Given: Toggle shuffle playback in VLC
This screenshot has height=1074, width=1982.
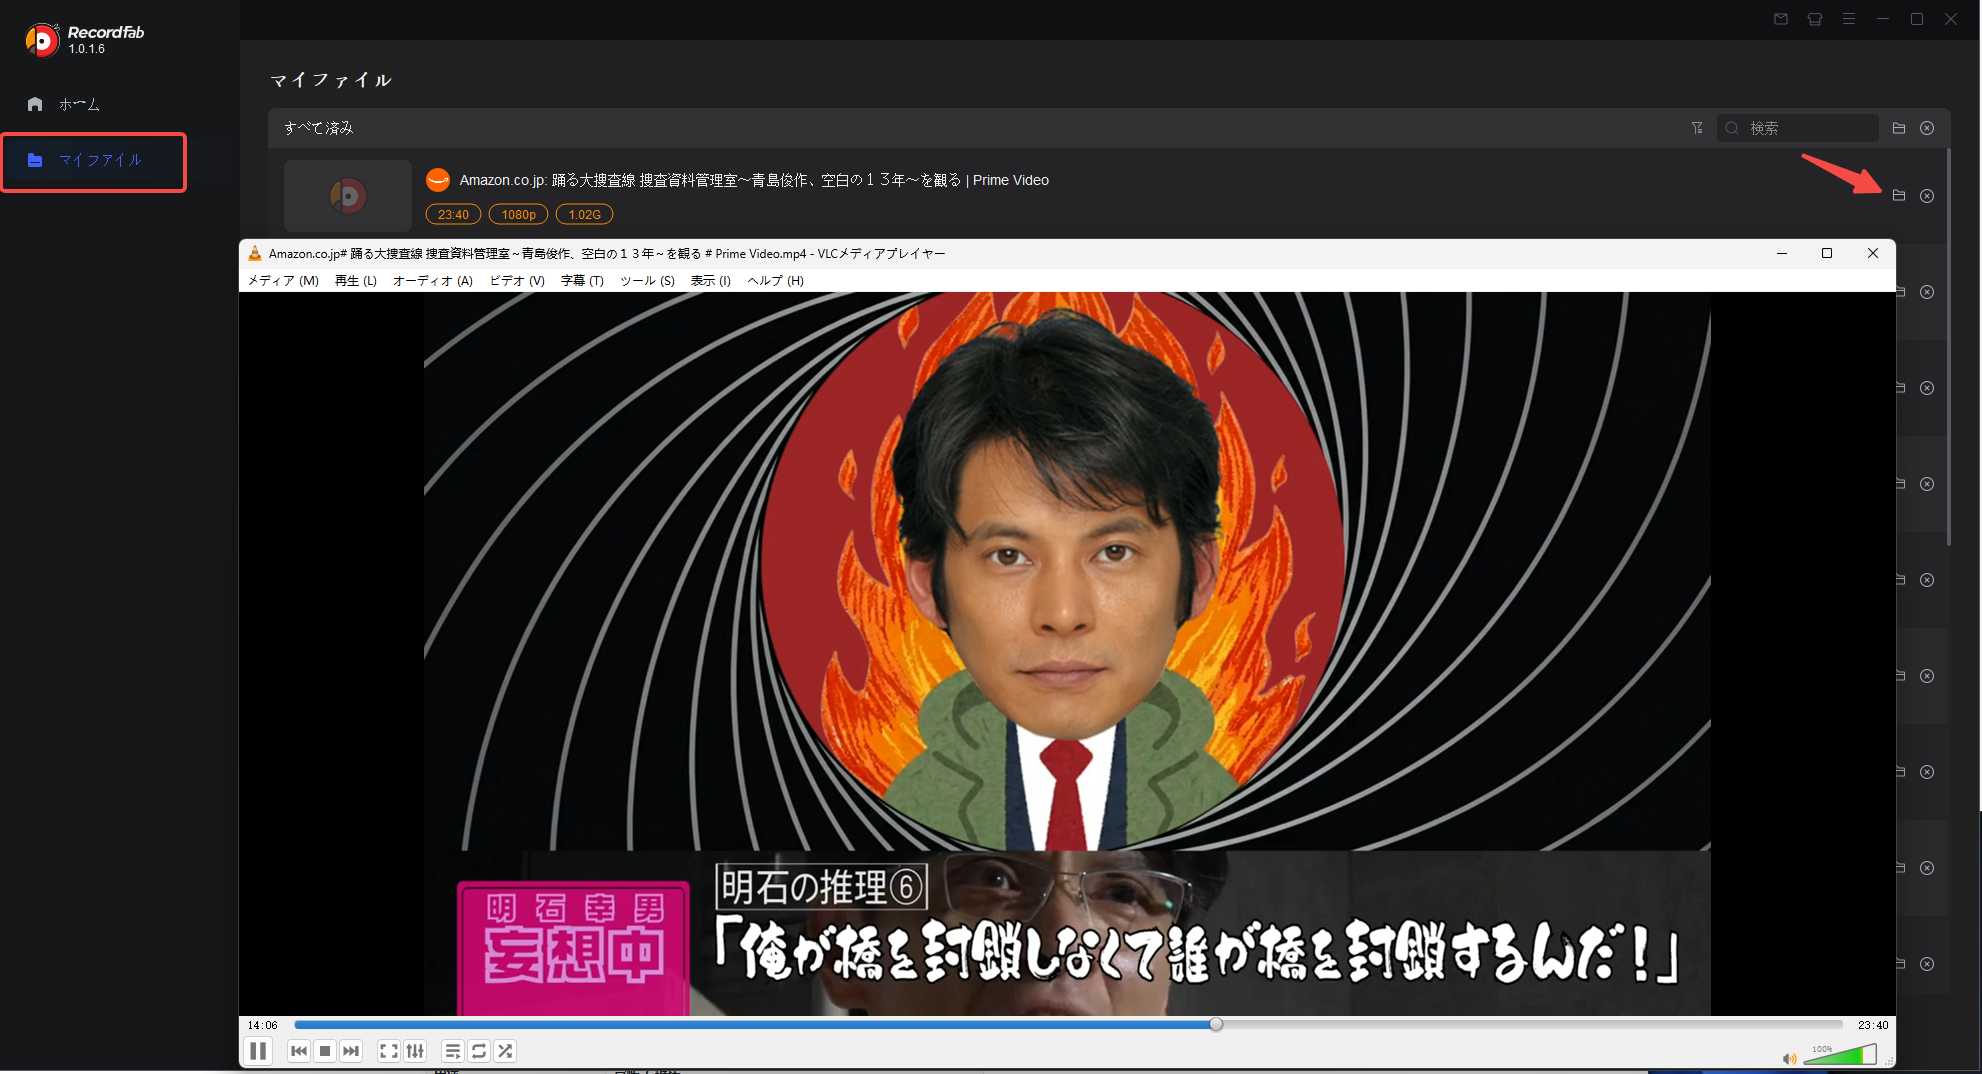Looking at the screenshot, I should 505,1051.
